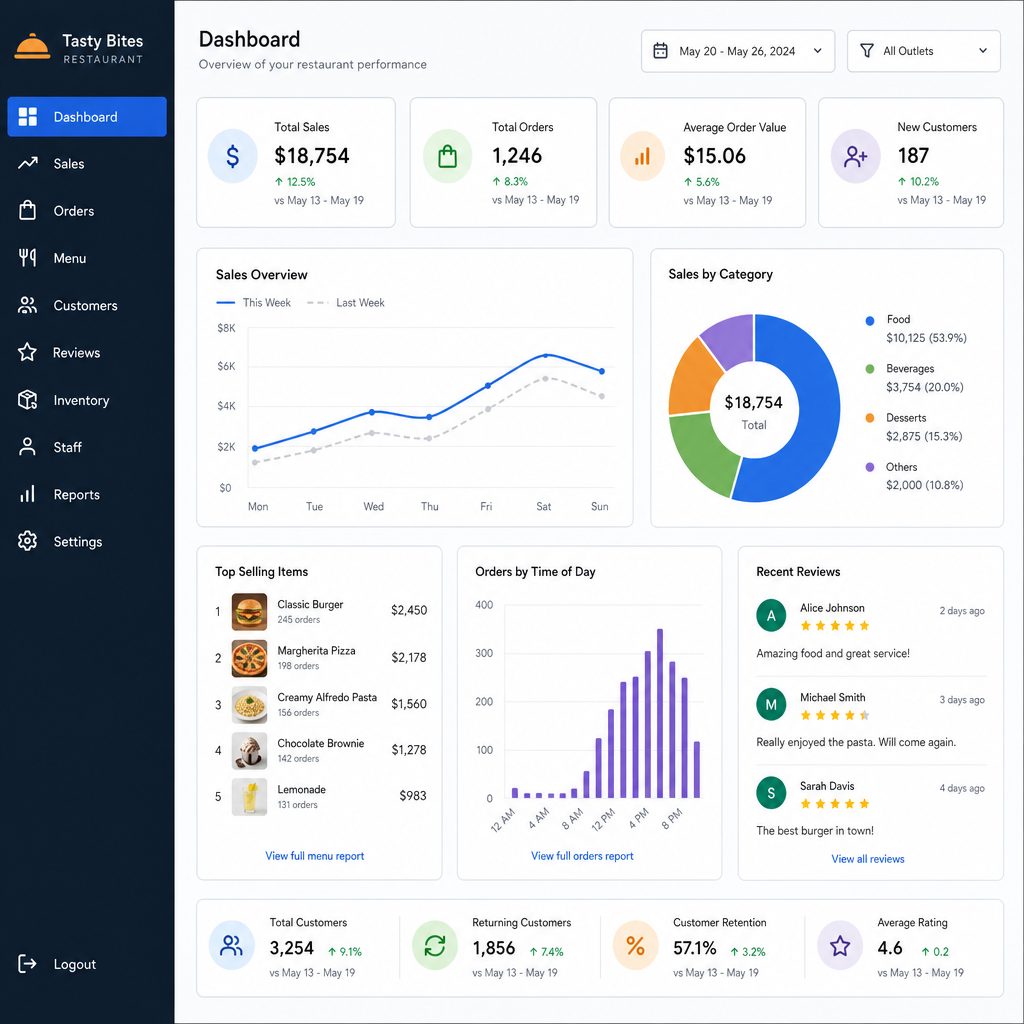The height and width of the screenshot is (1024, 1024).
Task: Click the calendar icon in date picker
Action: click(660, 51)
